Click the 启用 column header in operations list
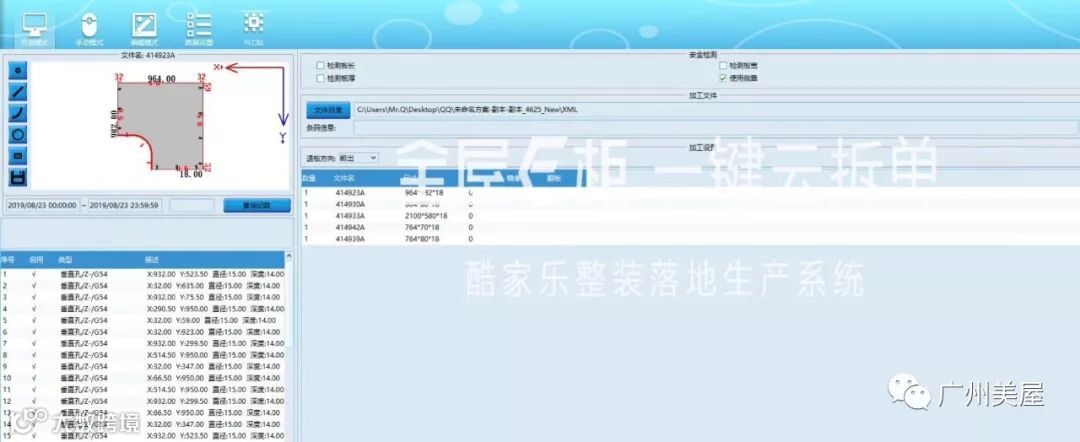1080x442 pixels. point(35,260)
